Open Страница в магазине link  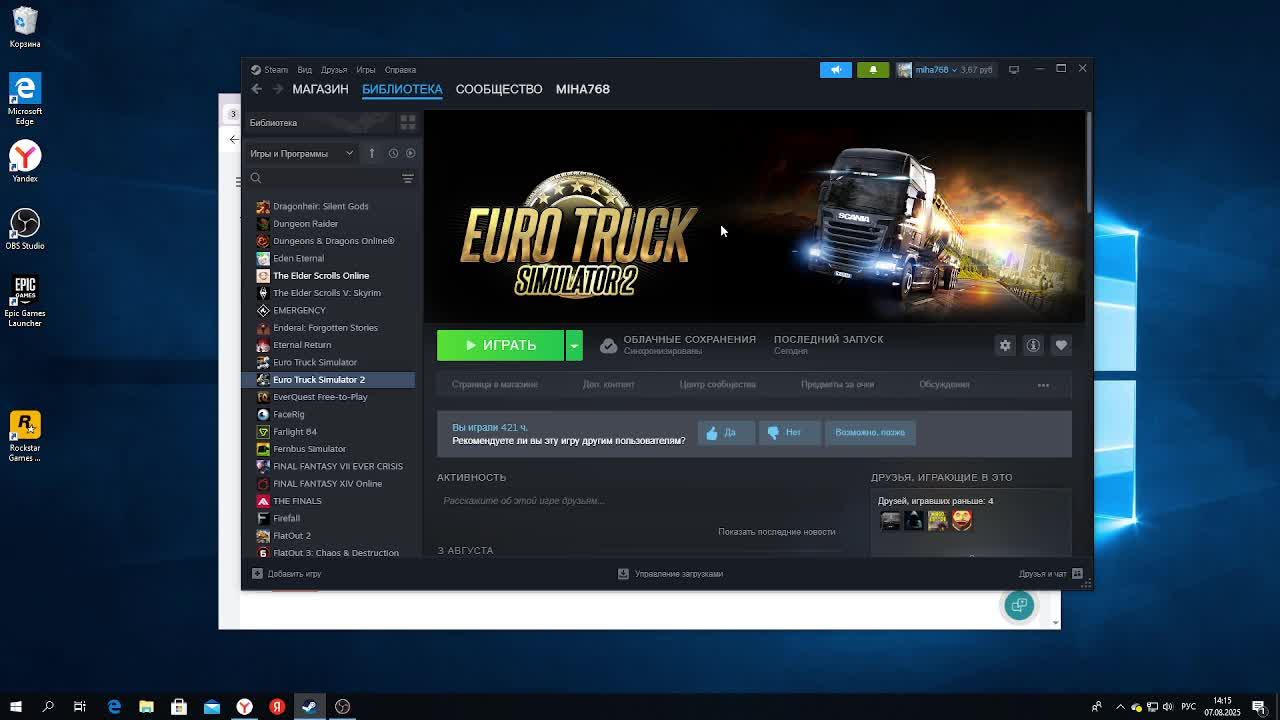click(x=495, y=385)
